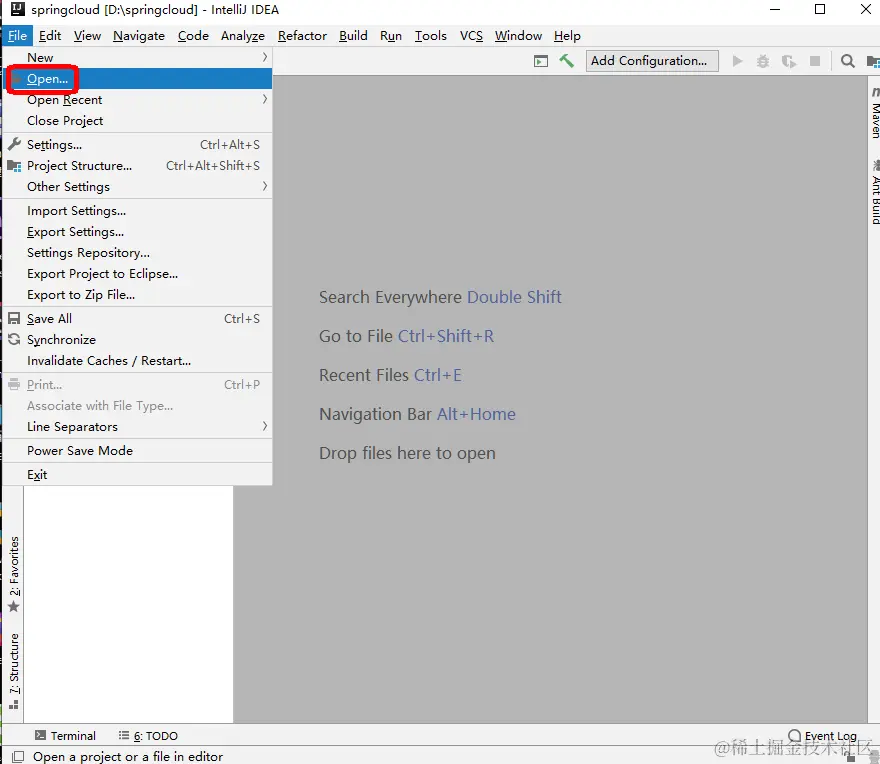
Task: Click 'Recent Files Ctrl+E' hint text
Action: (390, 375)
